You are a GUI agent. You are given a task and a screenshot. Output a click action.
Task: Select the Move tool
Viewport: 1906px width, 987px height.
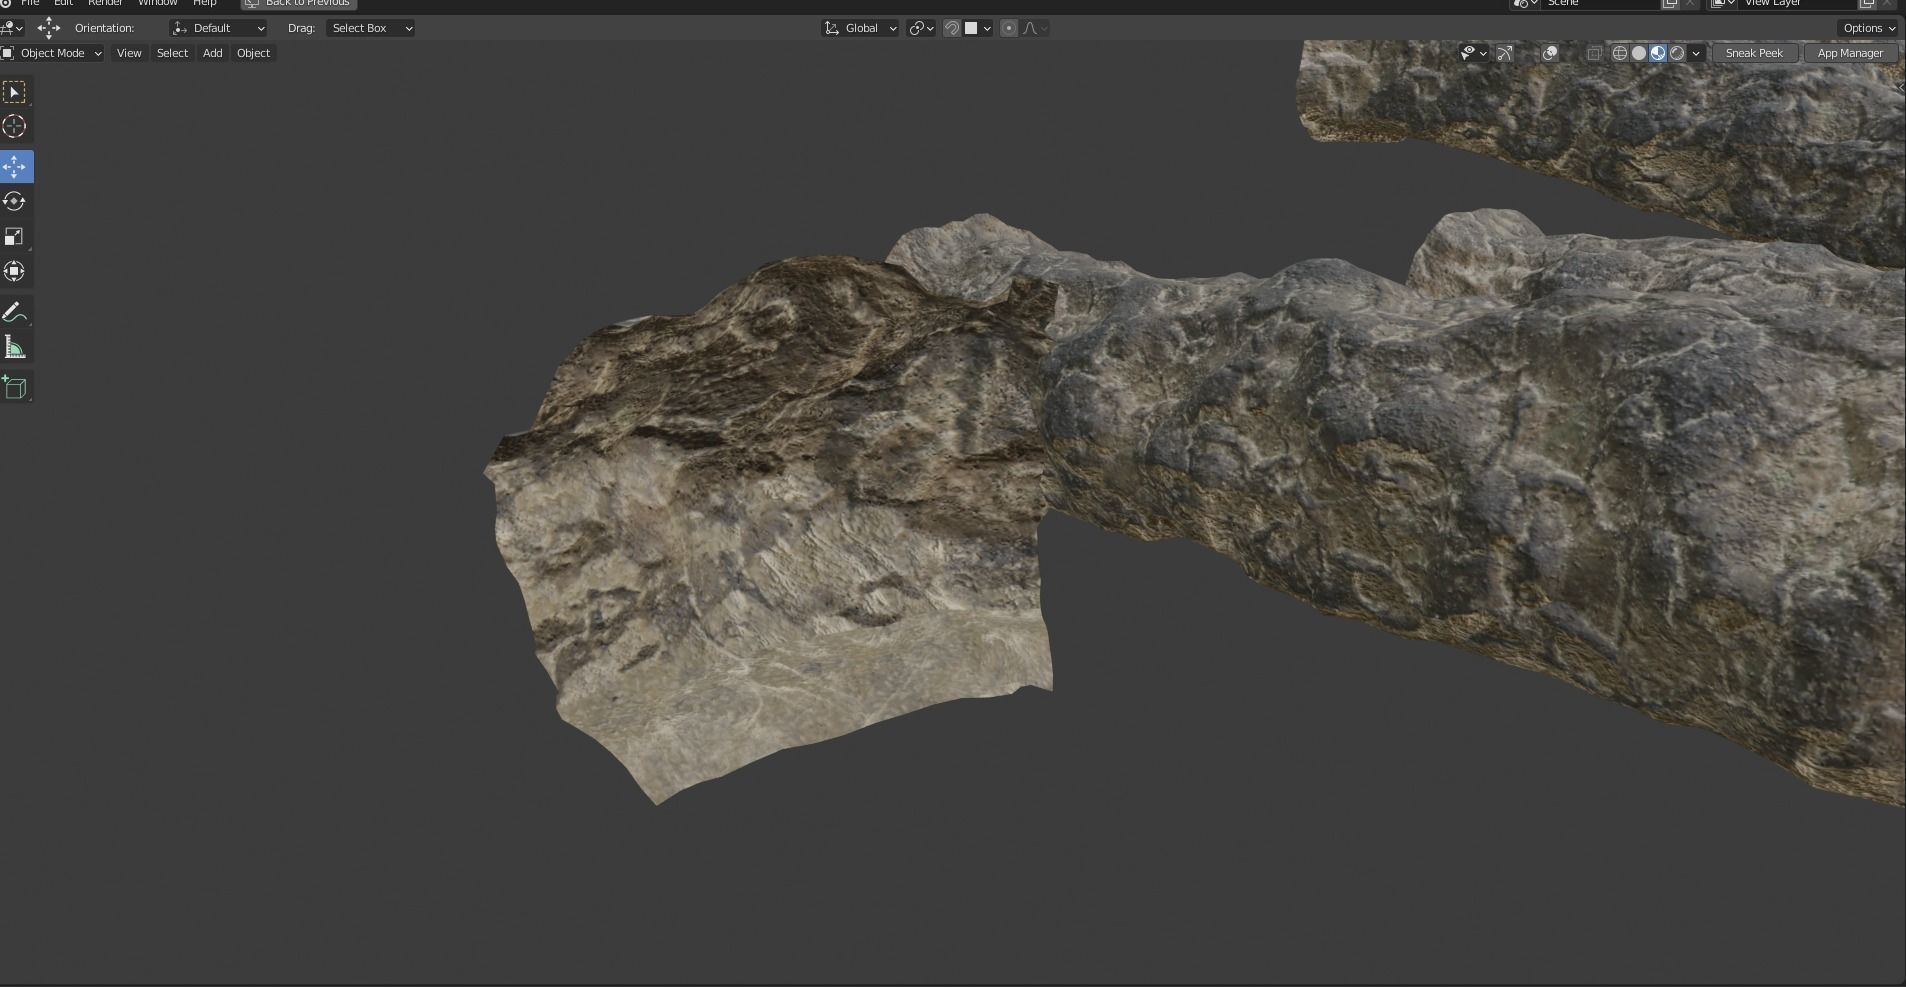pyautogui.click(x=15, y=166)
